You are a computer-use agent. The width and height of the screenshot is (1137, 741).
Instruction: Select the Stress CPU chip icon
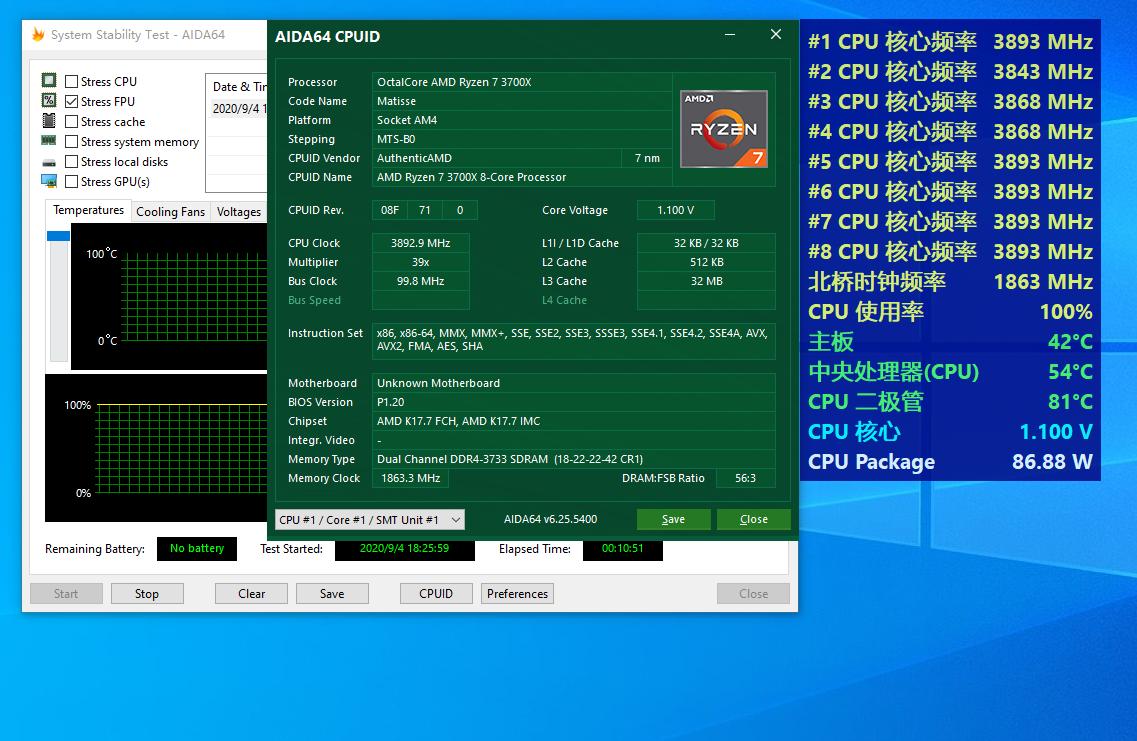click(47, 81)
